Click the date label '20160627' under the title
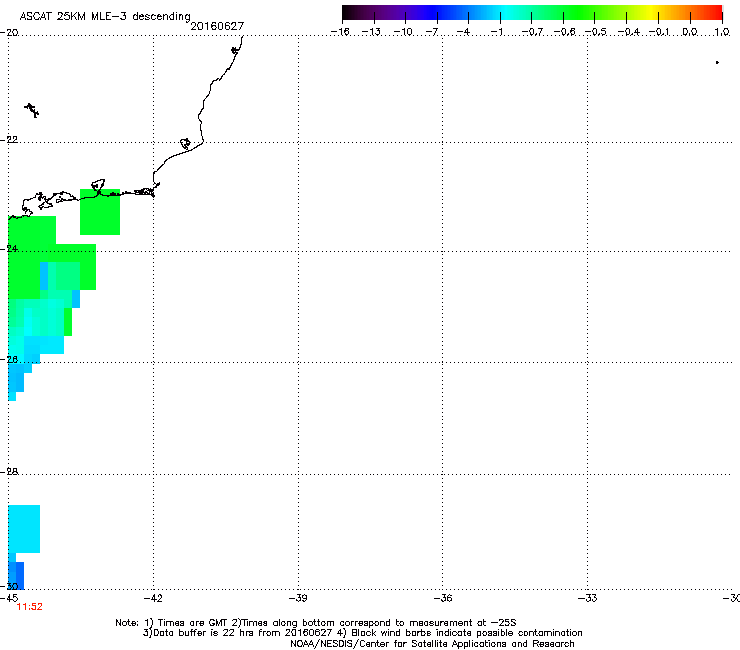Screen dimensions: 740x650 (x=217, y=26)
